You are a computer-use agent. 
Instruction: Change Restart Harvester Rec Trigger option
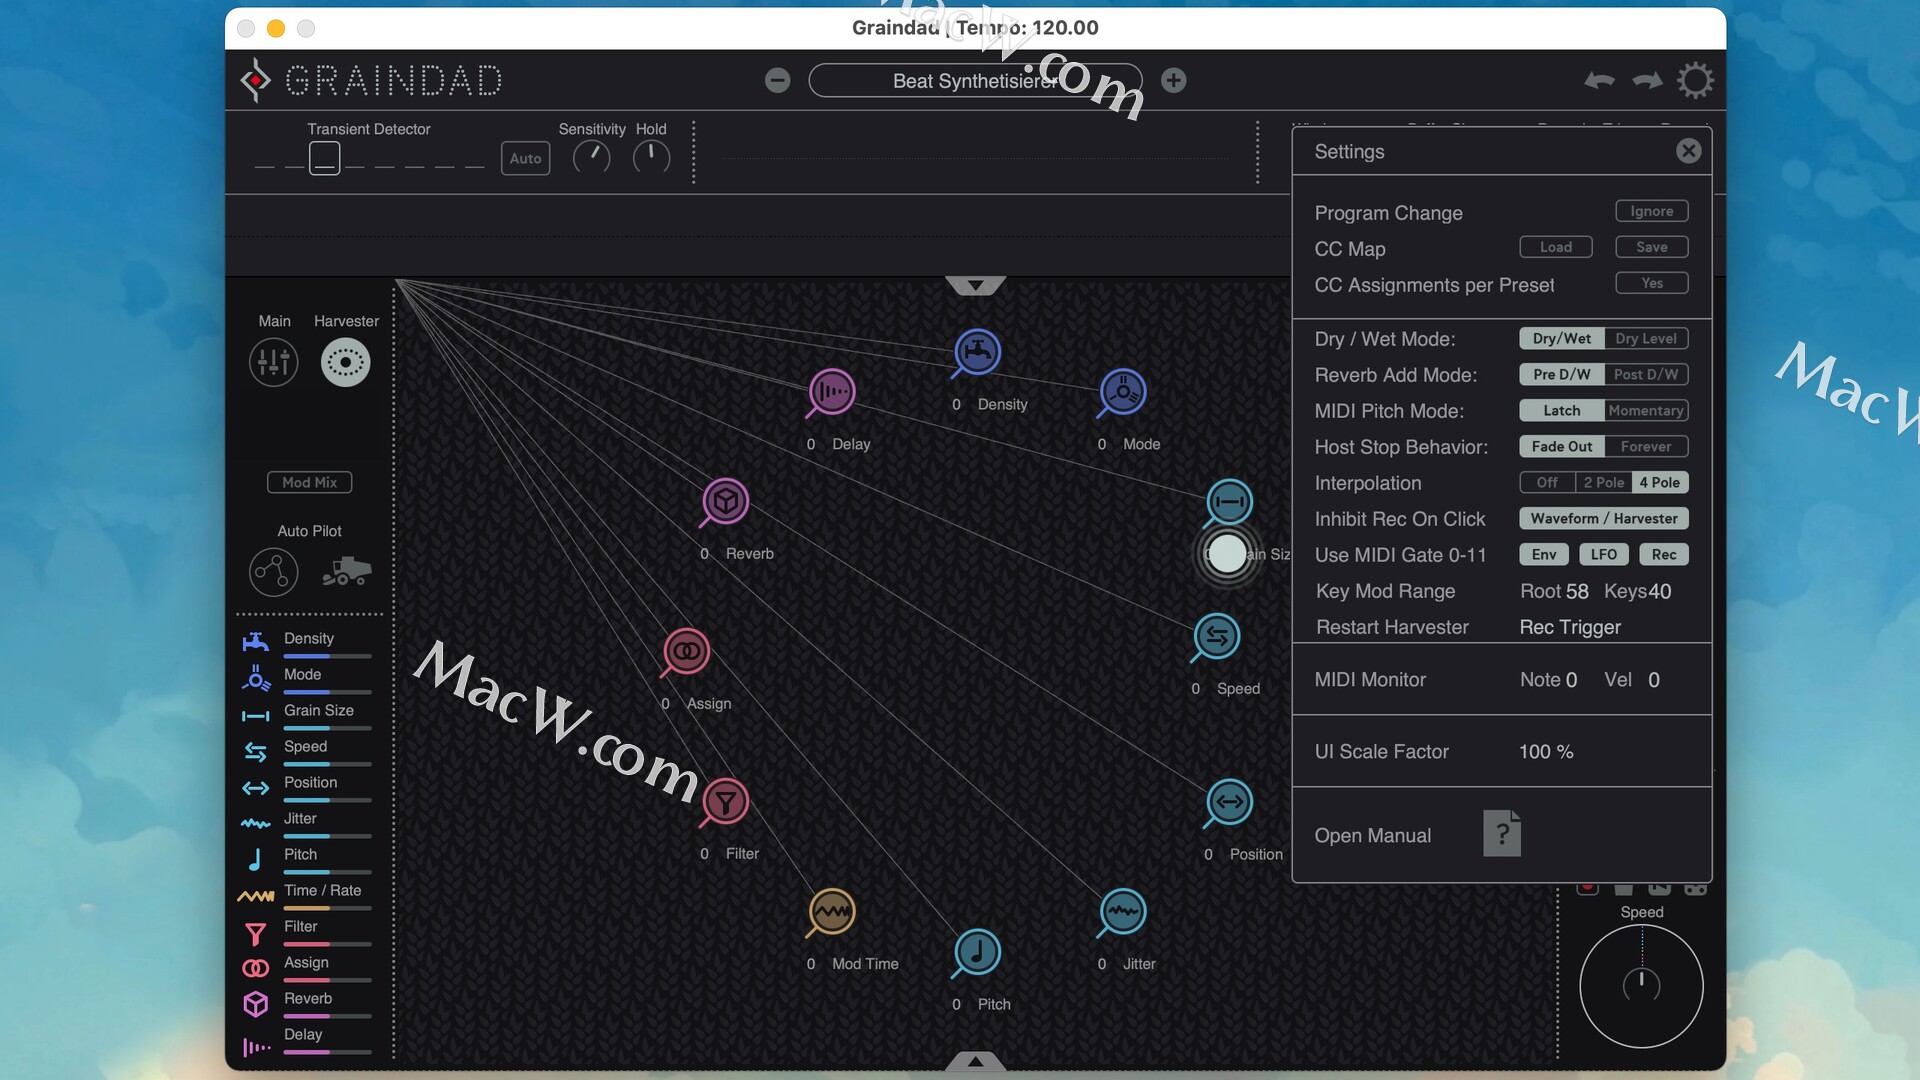pyautogui.click(x=1570, y=627)
